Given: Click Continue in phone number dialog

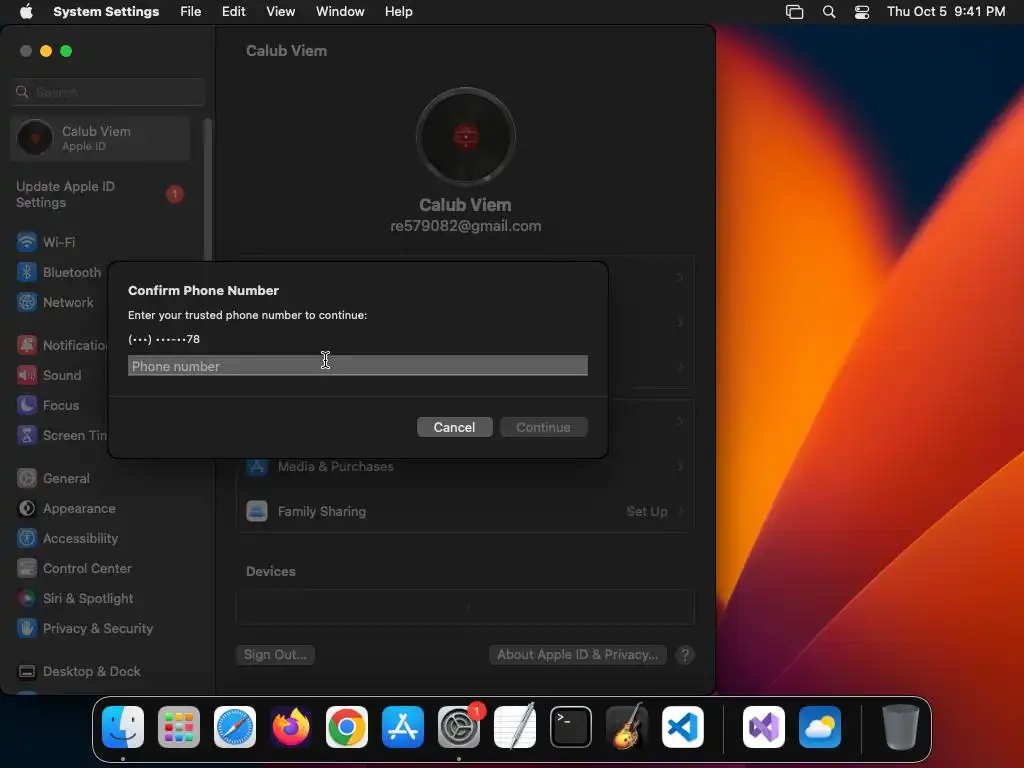Looking at the screenshot, I should click(543, 427).
